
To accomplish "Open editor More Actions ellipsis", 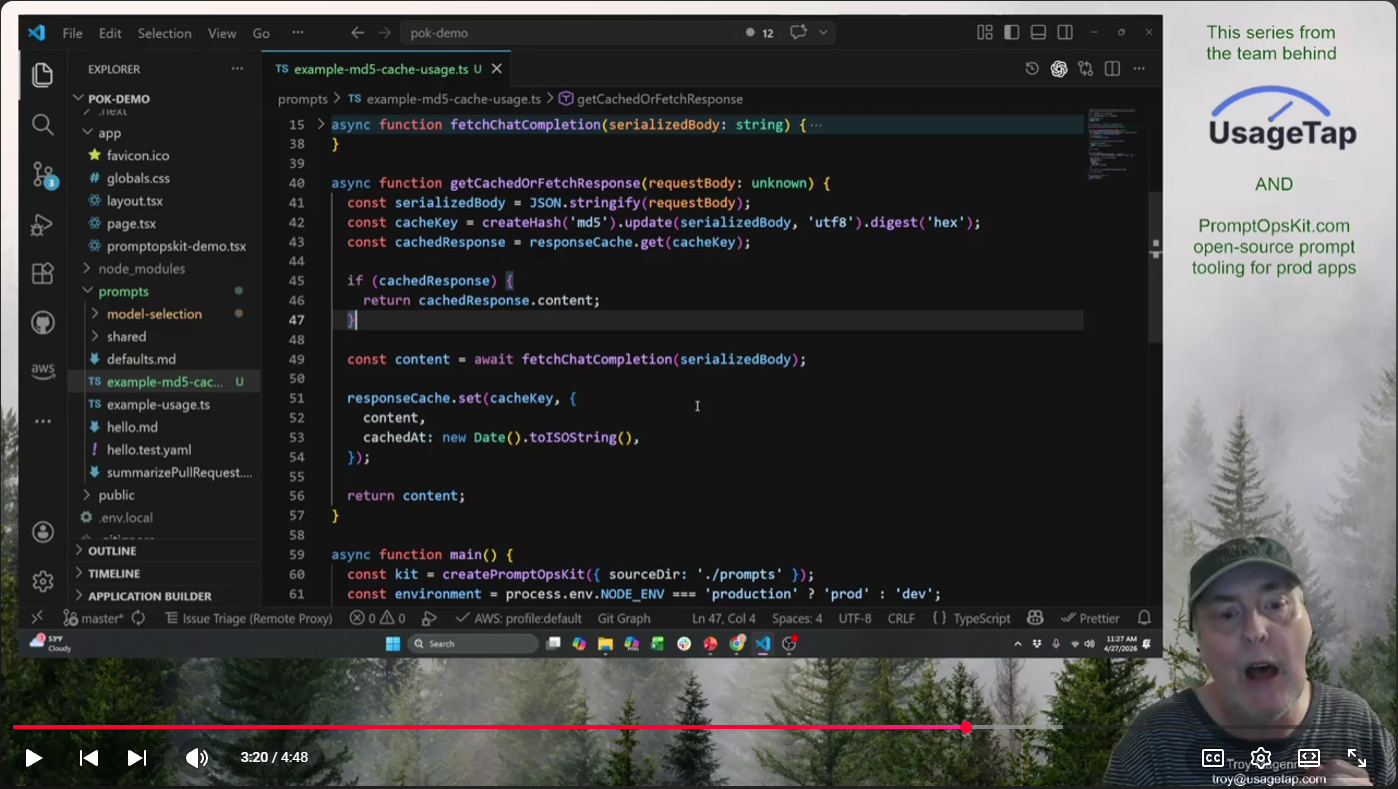I will click(1139, 69).
